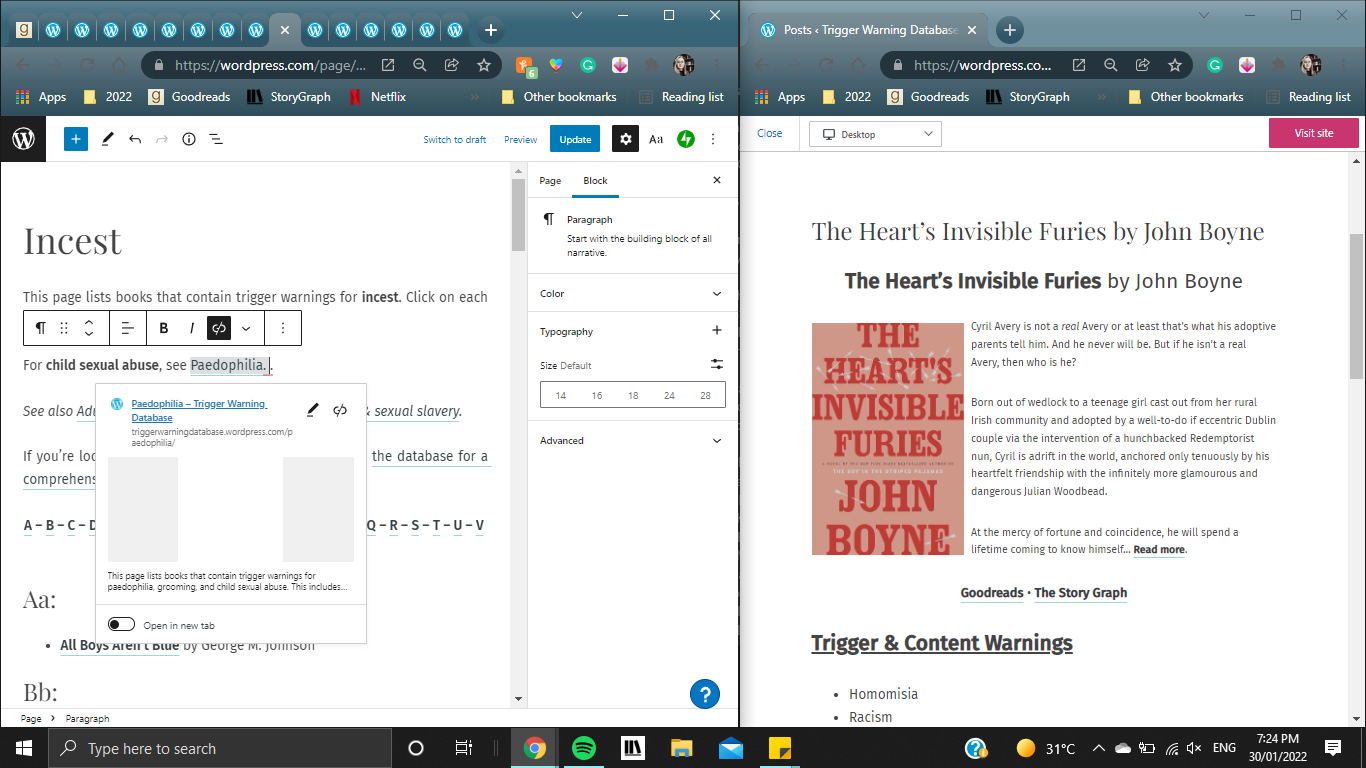Open the Details info icon

pyautogui.click(x=189, y=139)
